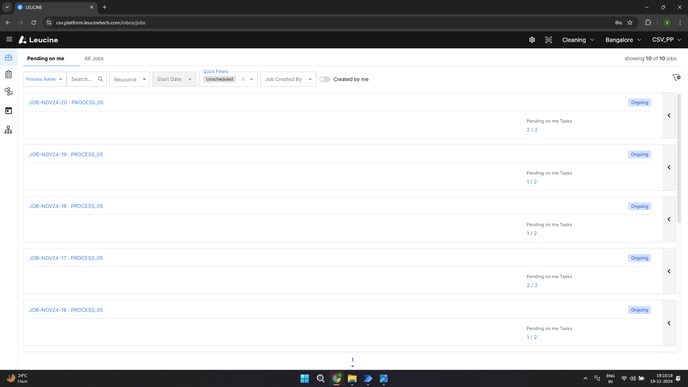Click the Unscheduled filter chip

tap(219, 79)
